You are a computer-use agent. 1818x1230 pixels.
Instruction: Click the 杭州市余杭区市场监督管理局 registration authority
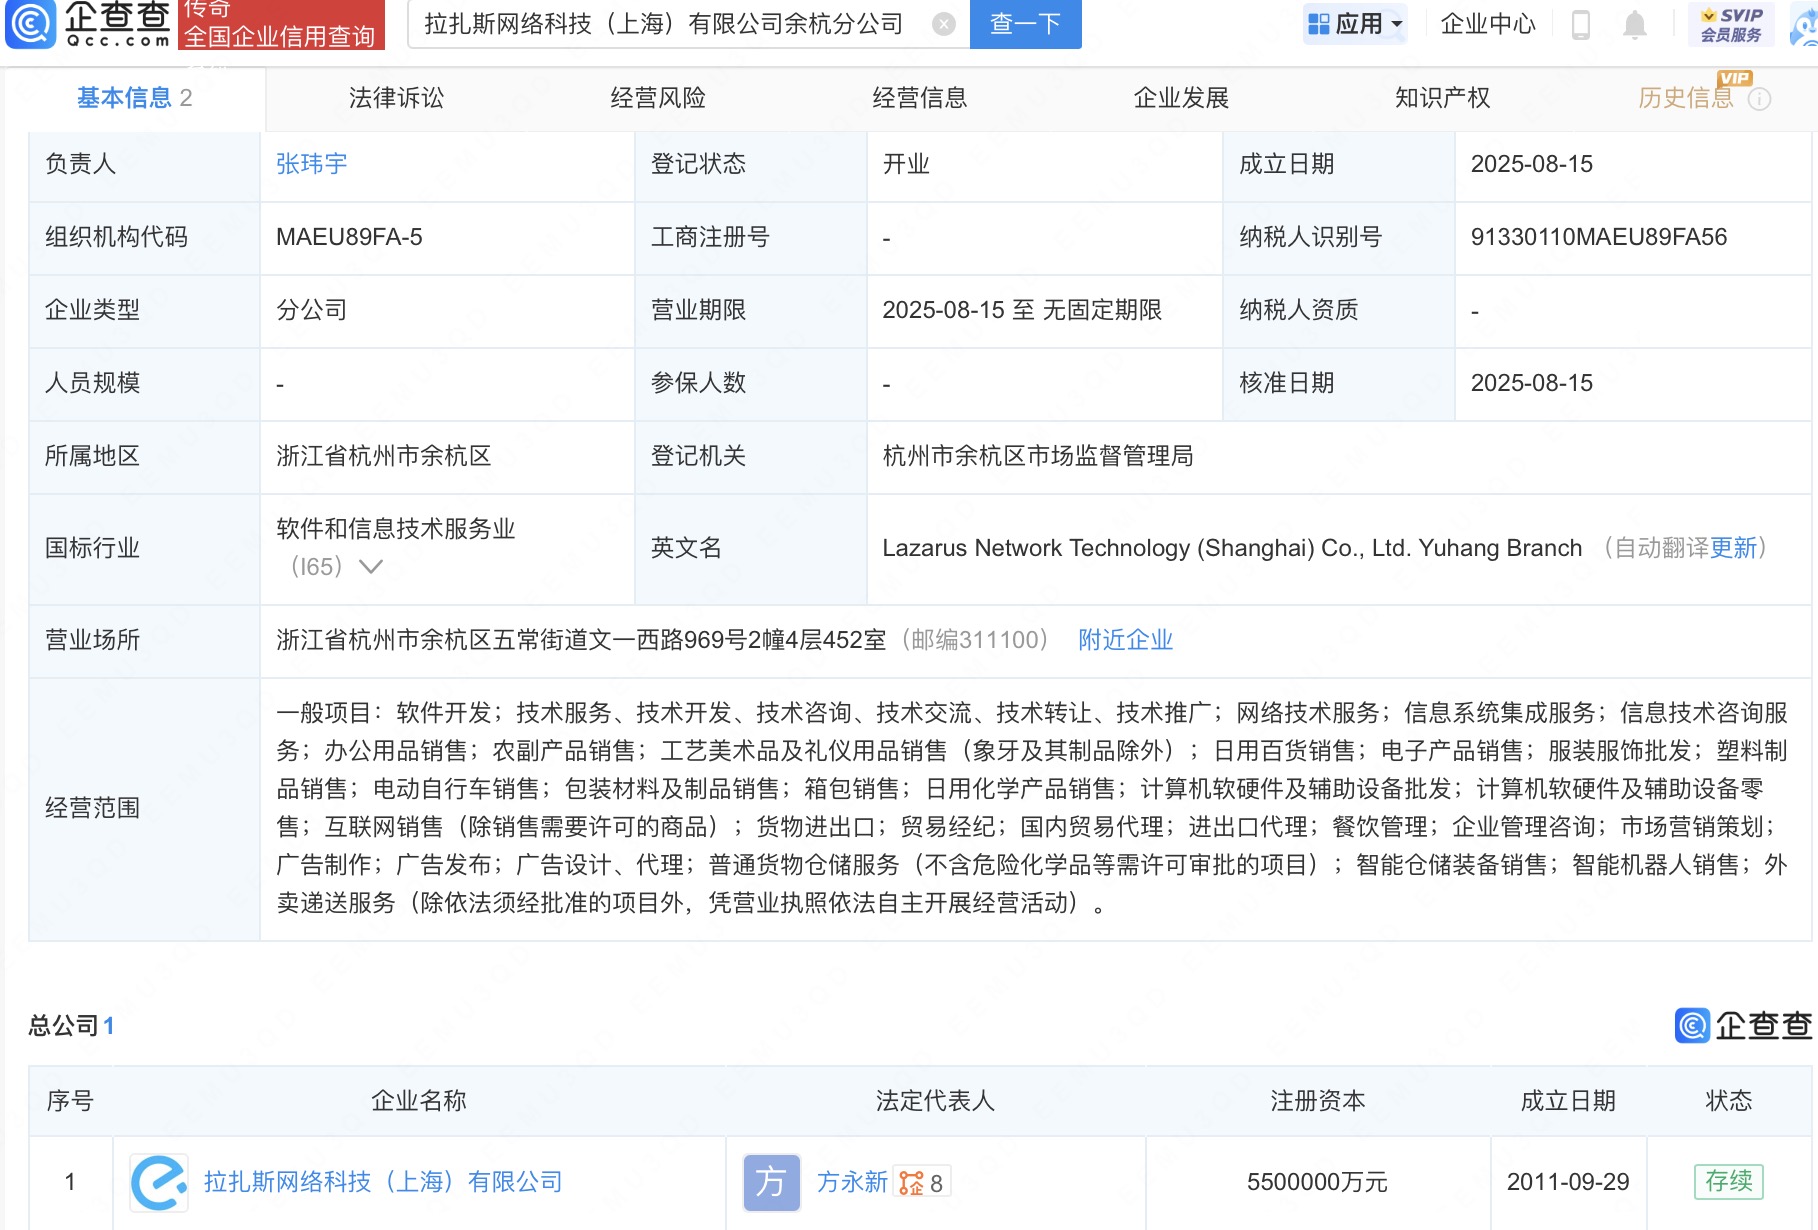(x=1038, y=456)
